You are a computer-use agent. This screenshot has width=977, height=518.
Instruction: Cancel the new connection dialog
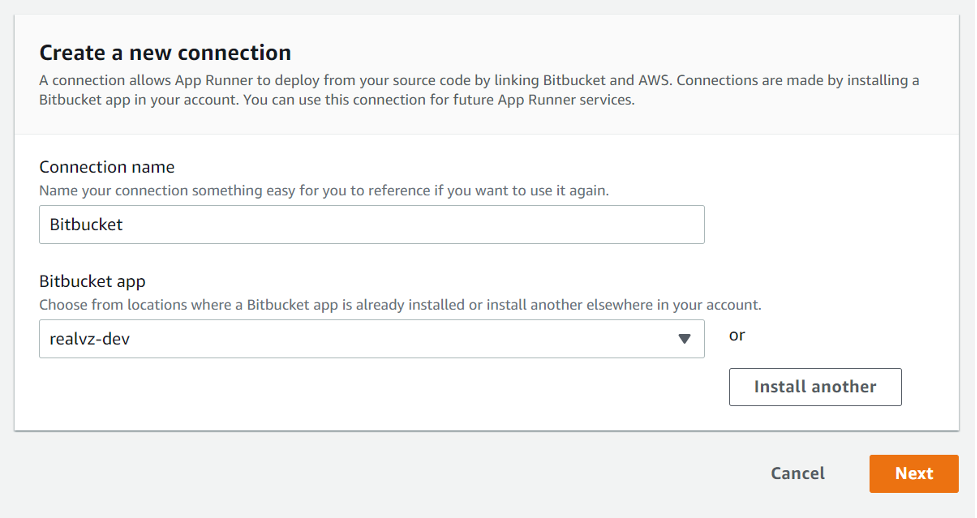[798, 474]
